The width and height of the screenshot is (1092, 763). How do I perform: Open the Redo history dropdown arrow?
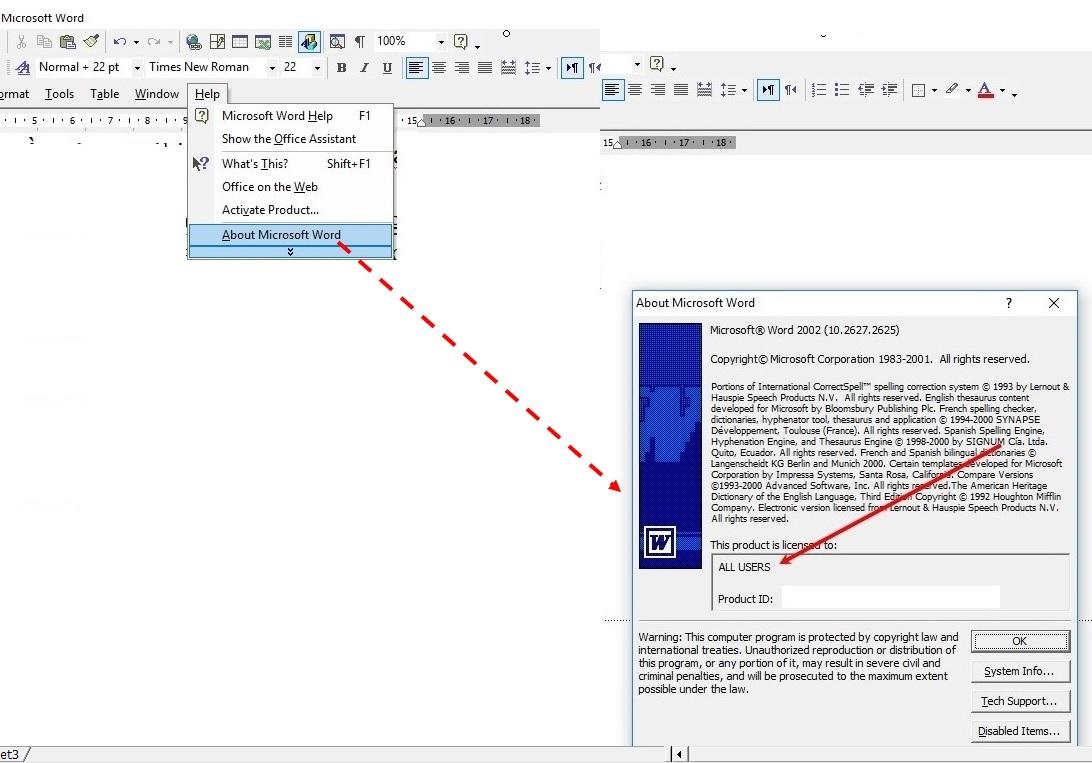tap(170, 42)
